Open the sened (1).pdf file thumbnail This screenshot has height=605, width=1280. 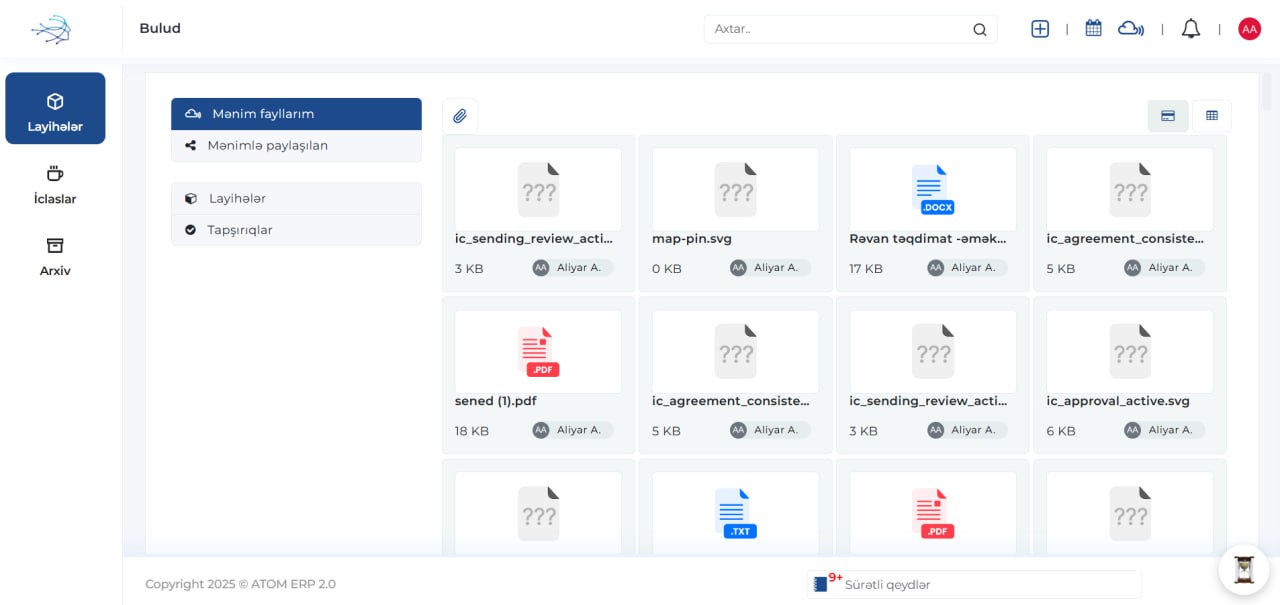(x=538, y=352)
